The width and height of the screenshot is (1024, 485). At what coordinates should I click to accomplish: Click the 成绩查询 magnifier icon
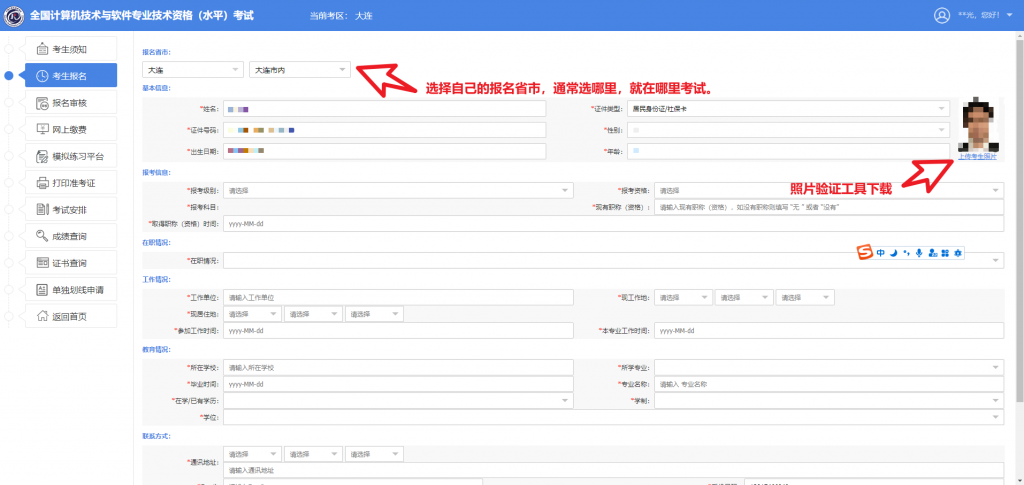point(42,236)
